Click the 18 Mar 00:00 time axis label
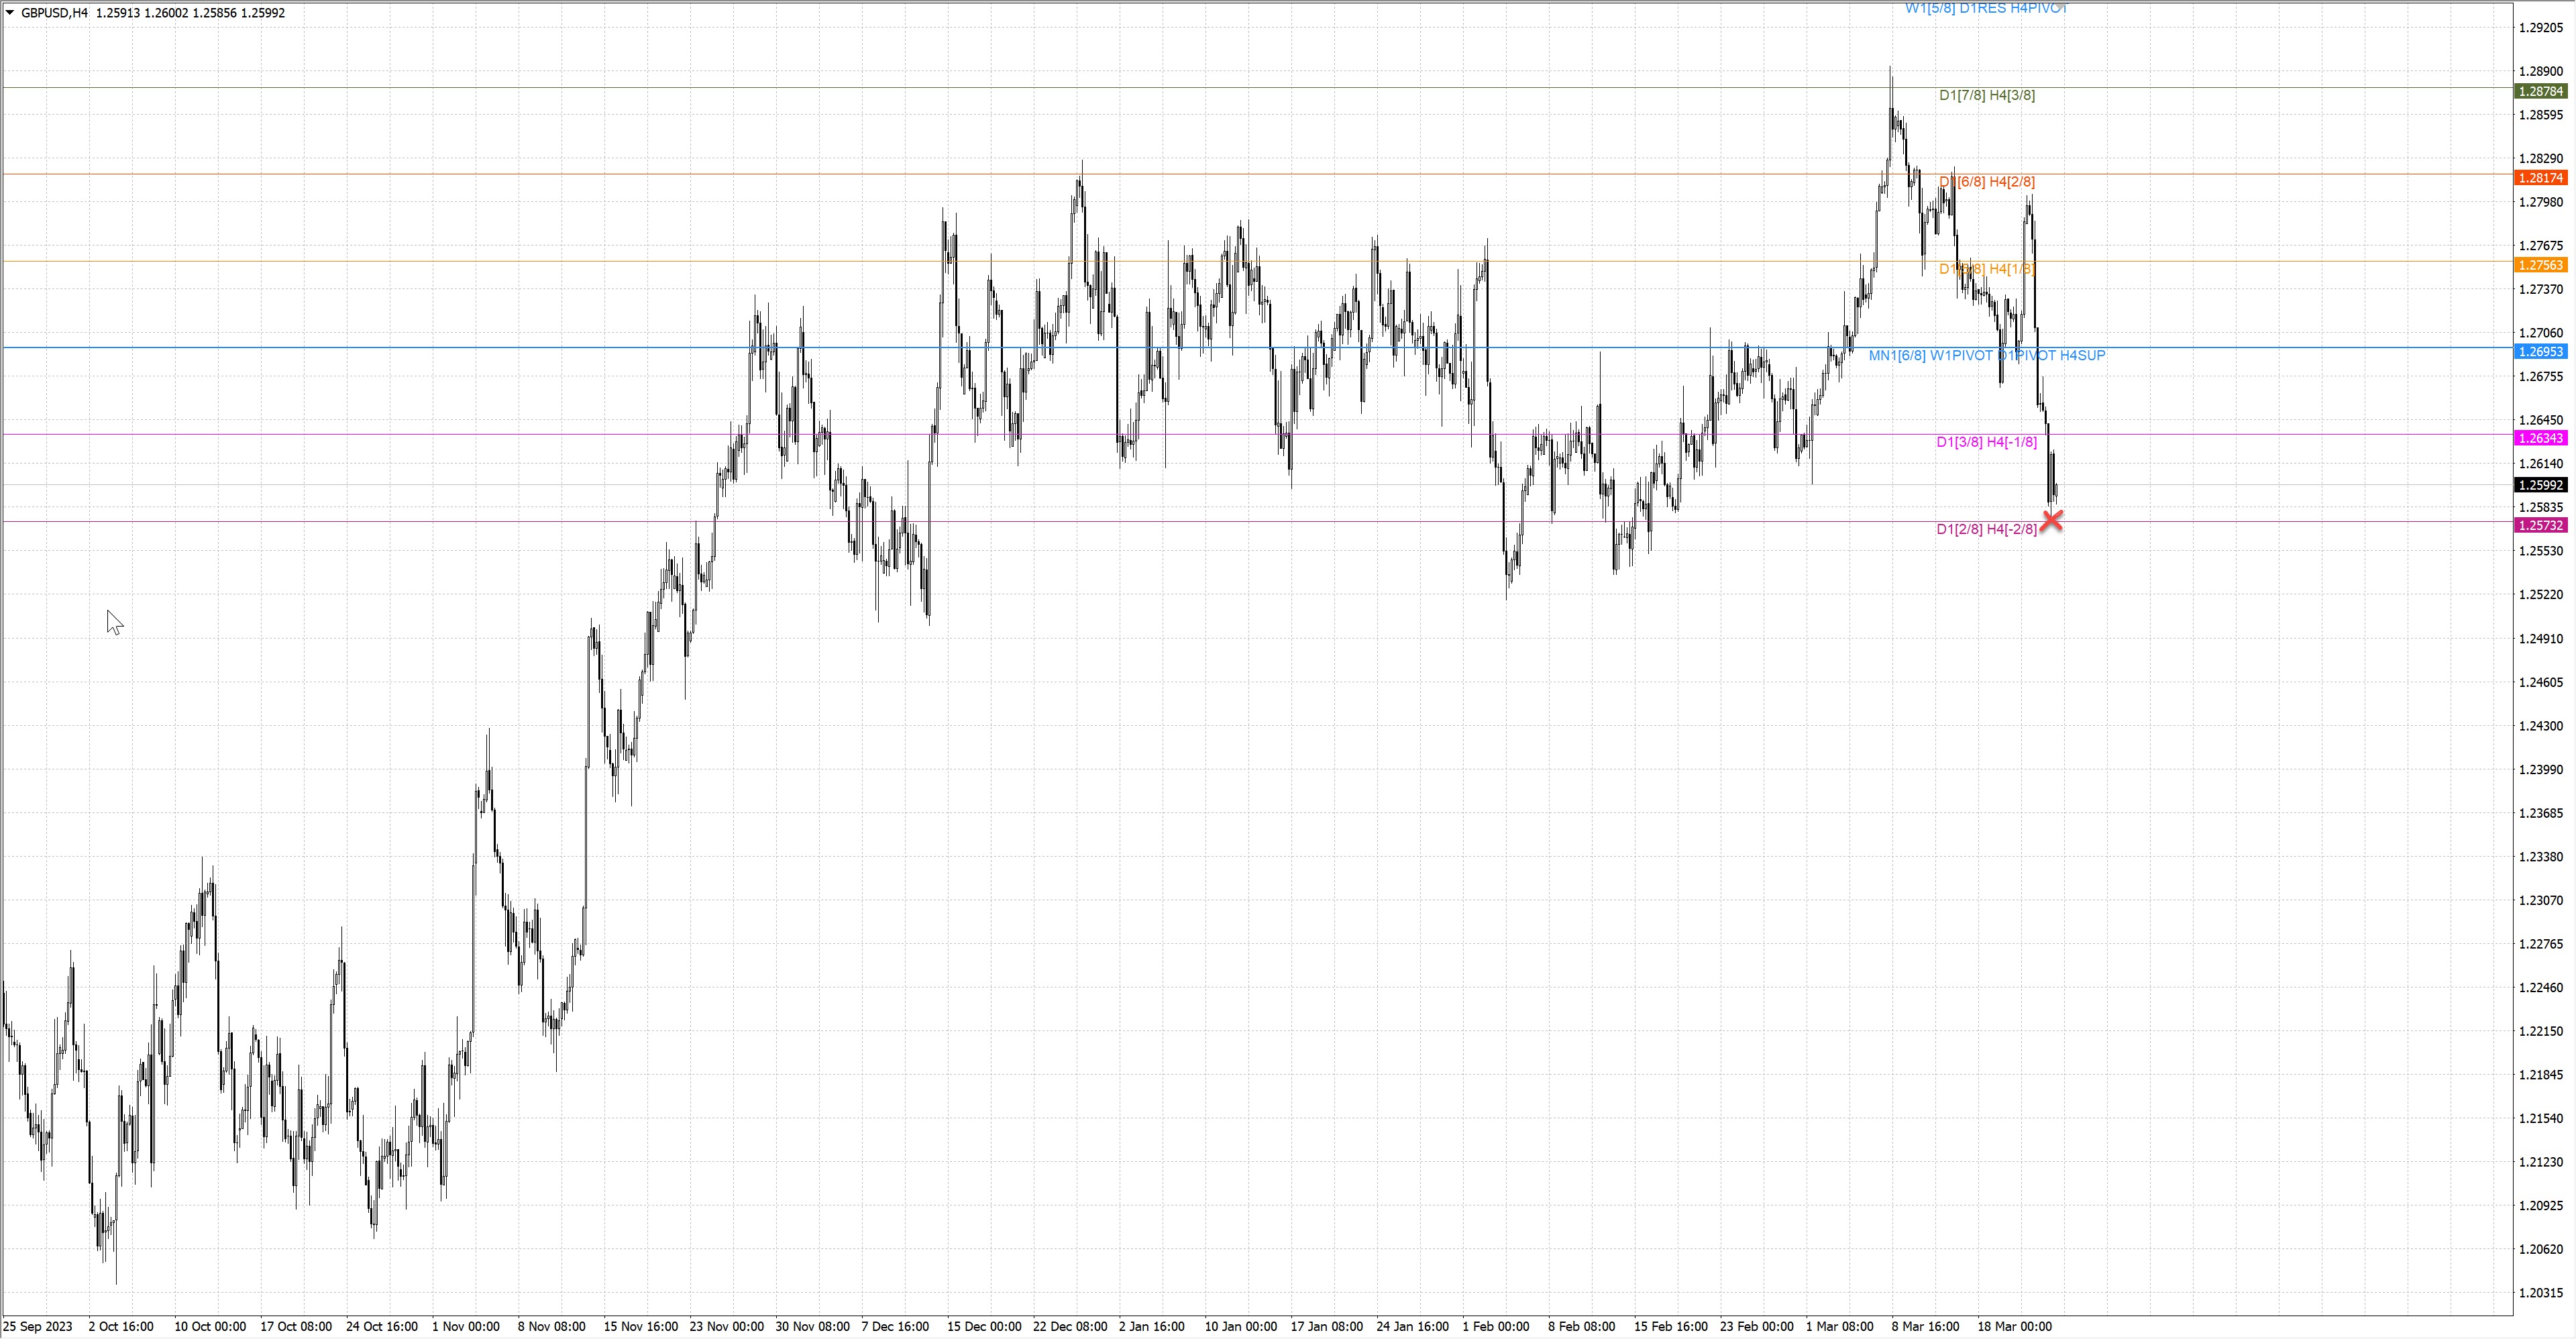 (2014, 1326)
